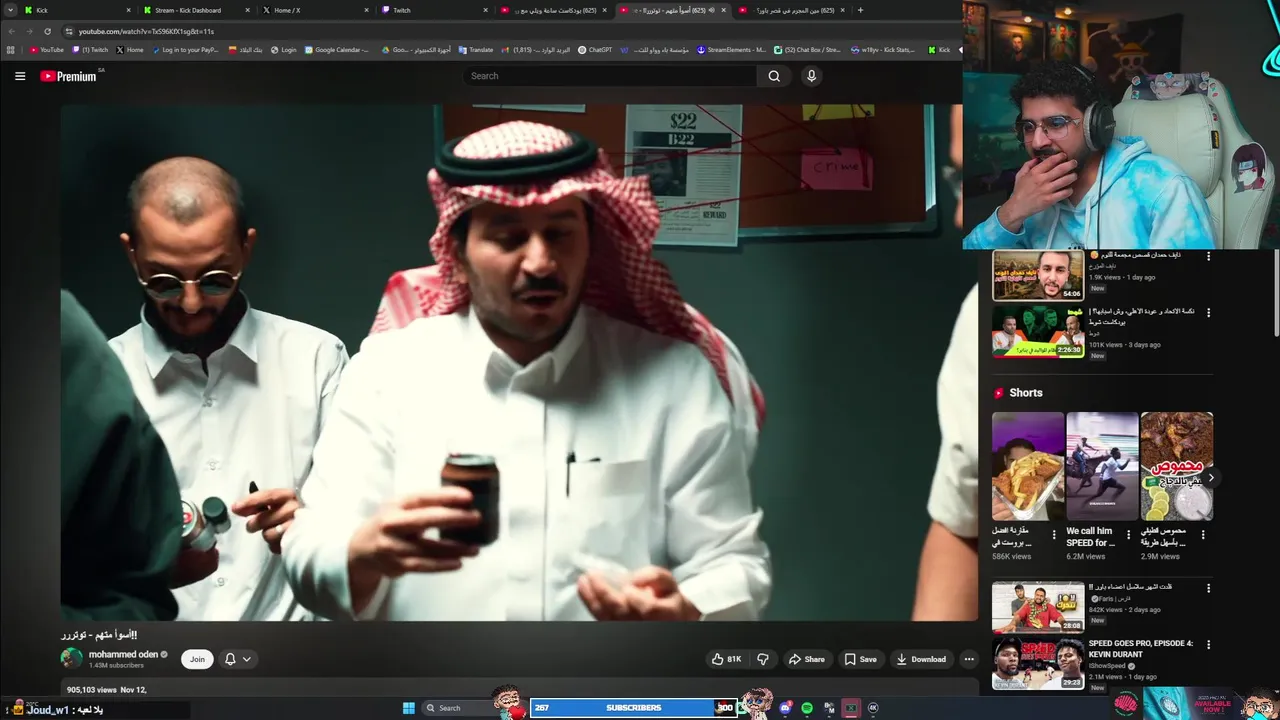Open options for the 54:06 video
Image resolution: width=1280 pixels, height=720 pixels.
pos(1208,256)
